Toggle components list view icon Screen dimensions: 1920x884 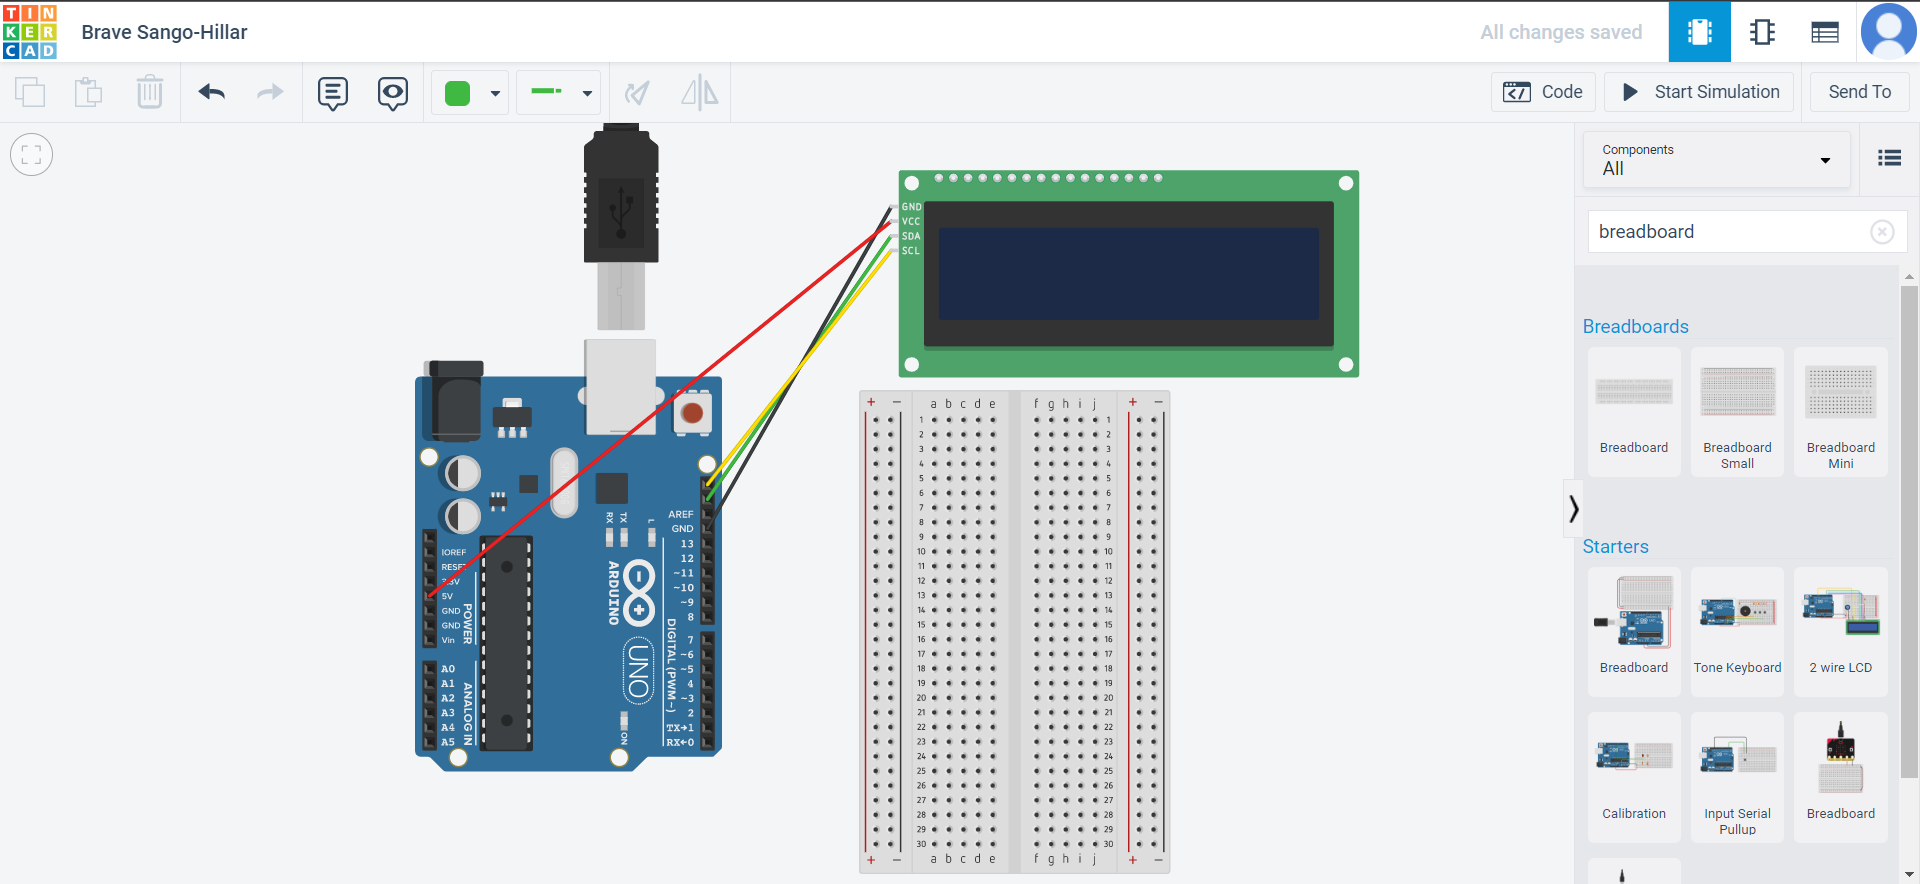point(1889,158)
